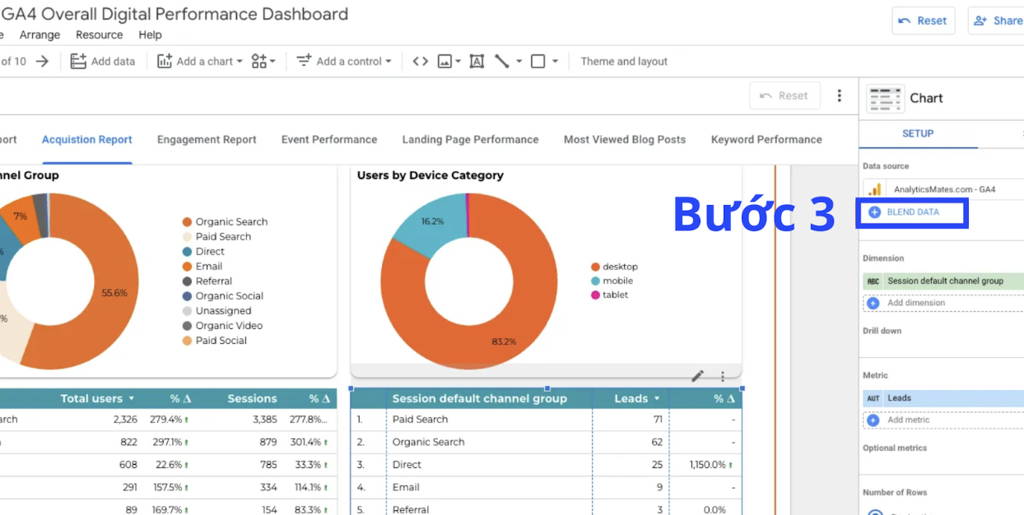Expand the Add a chart dropdown

pyautogui.click(x=199, y=61)
